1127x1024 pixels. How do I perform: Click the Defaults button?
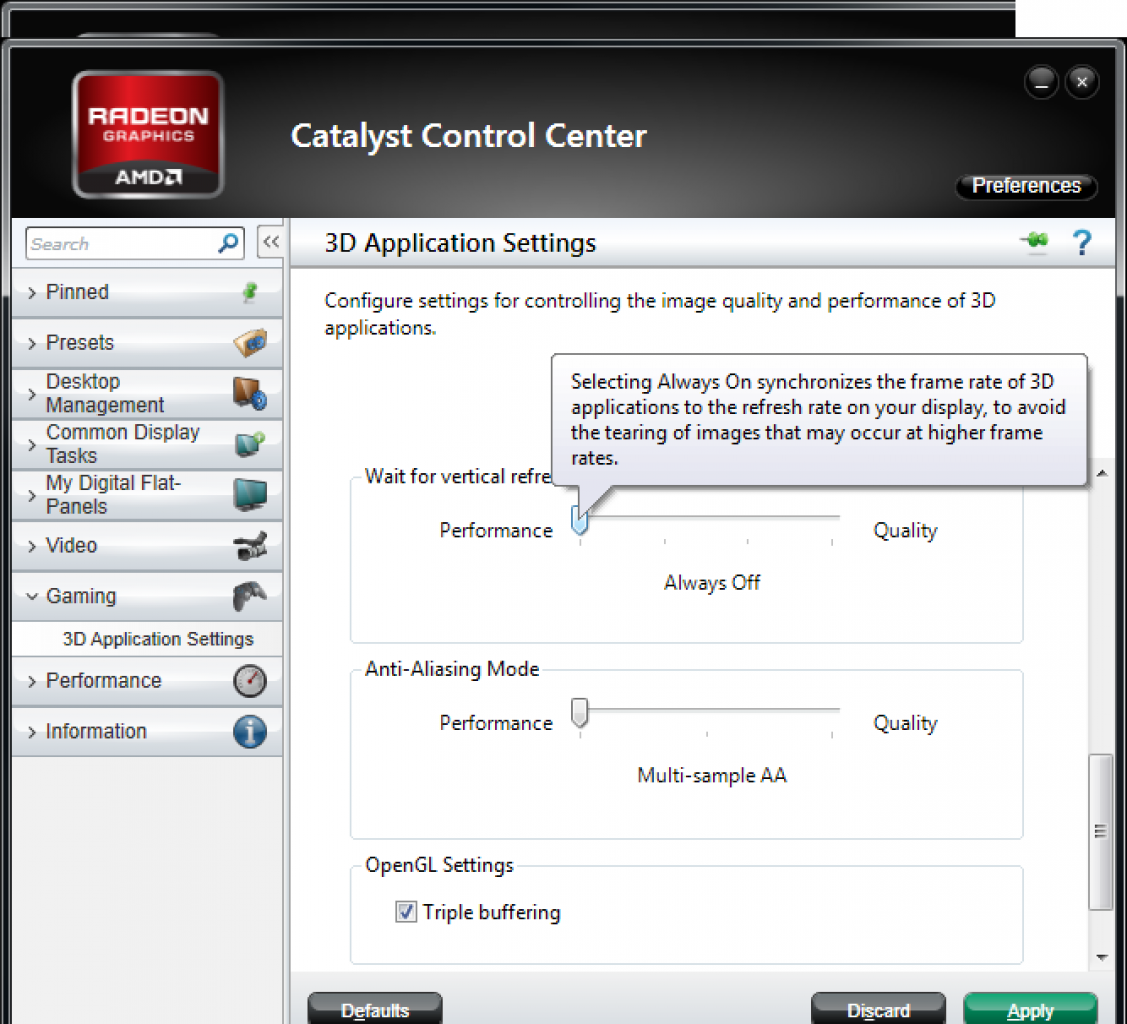pos(375,1009)
